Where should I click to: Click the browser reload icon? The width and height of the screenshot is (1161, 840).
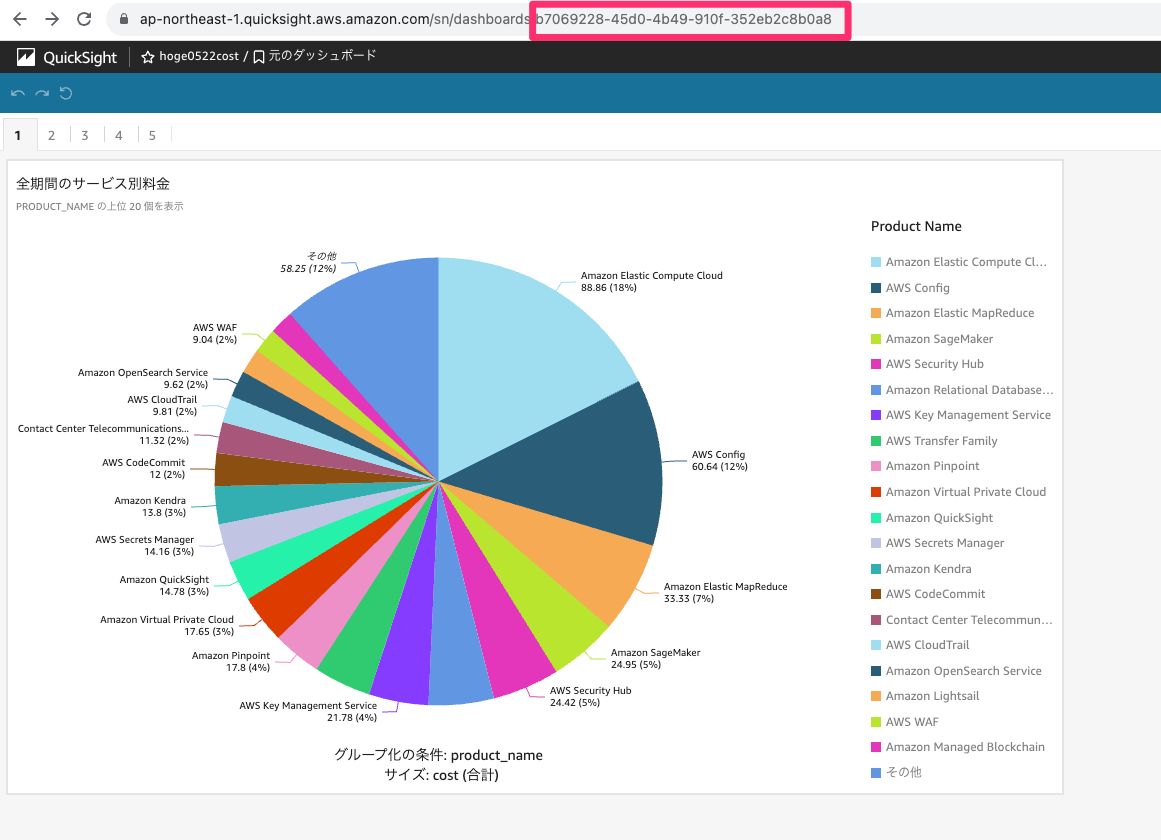[84, 18]
